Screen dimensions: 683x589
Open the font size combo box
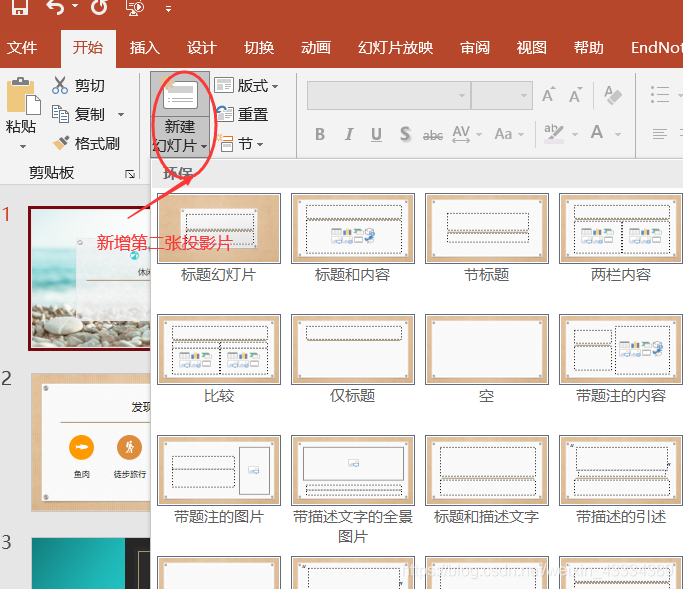point(502,95)
